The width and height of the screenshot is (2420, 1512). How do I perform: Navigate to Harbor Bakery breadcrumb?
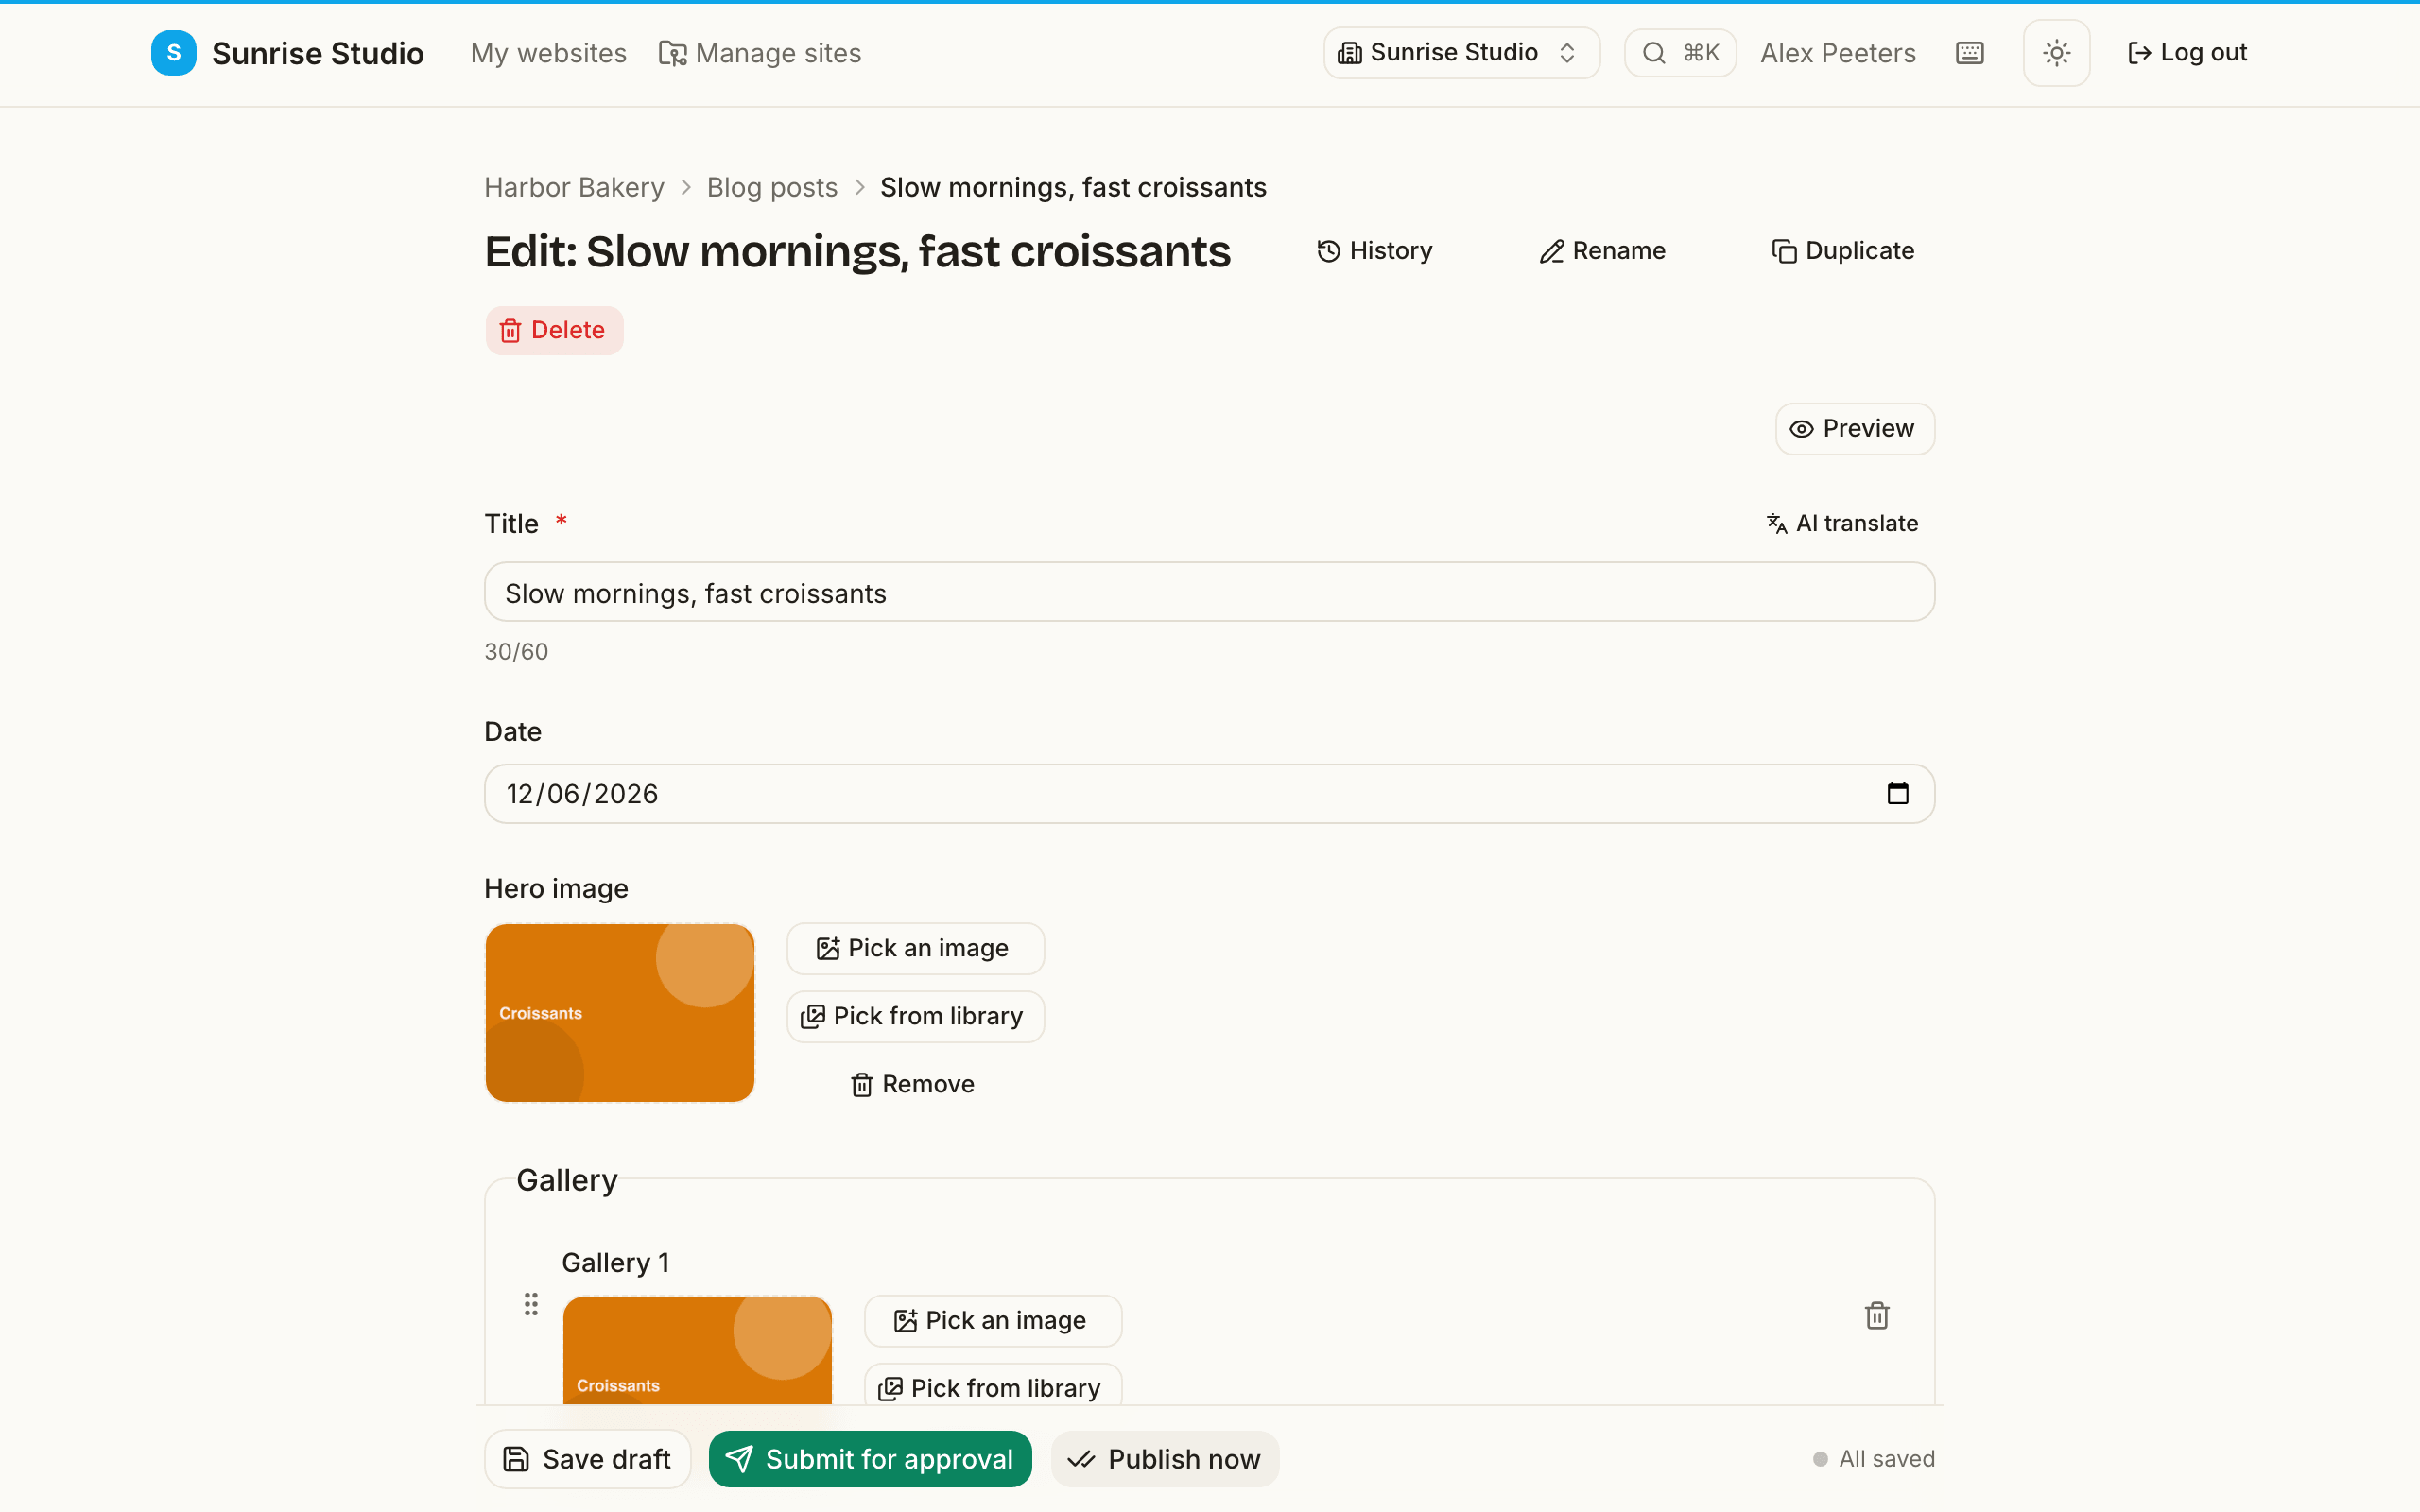coord(574,187)
